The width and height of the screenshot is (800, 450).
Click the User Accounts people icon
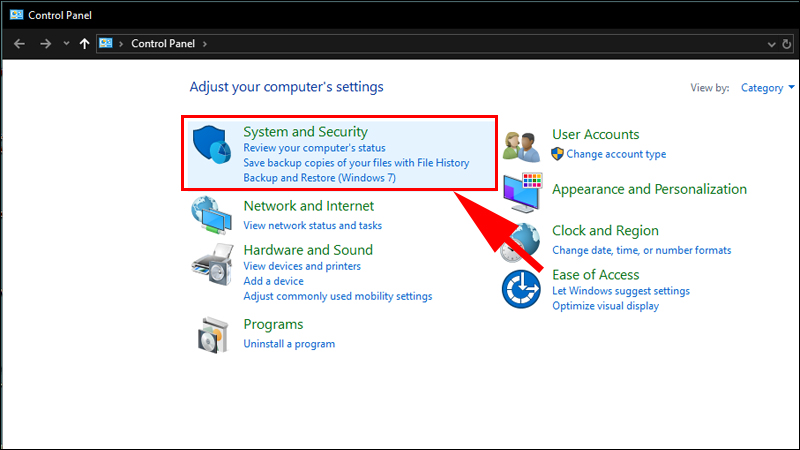click(x=522, y=147)
